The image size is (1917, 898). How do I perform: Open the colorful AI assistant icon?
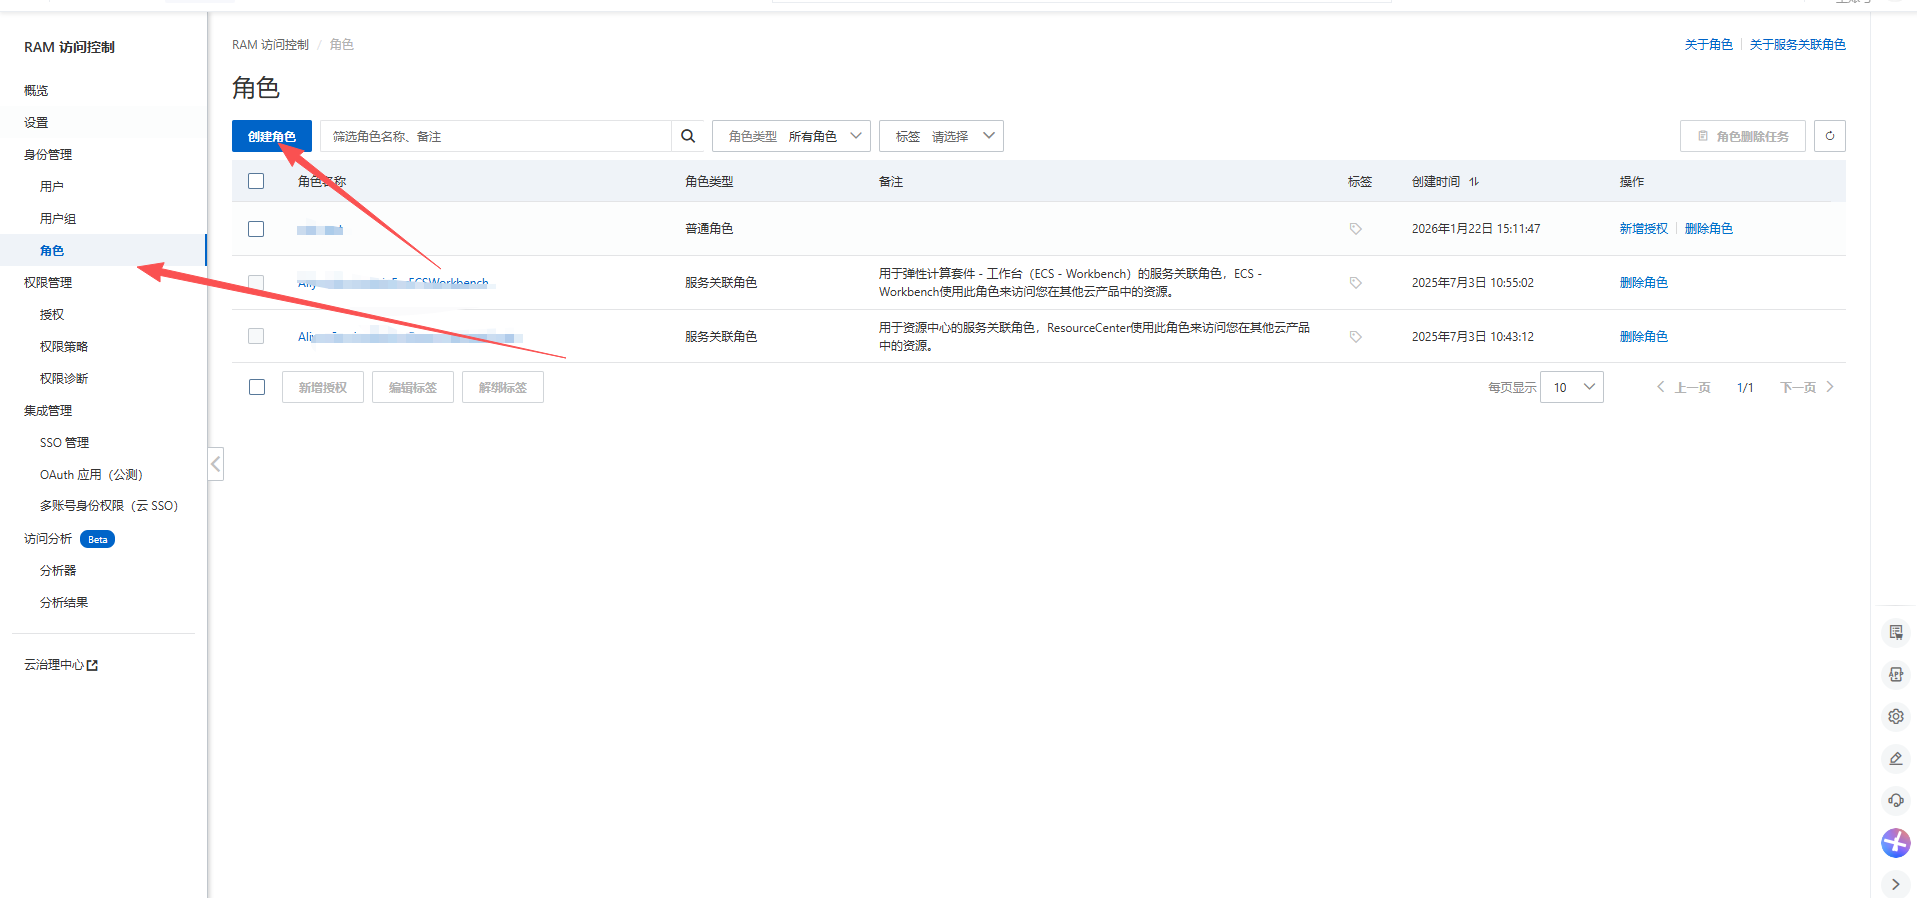pos(1895,843)
